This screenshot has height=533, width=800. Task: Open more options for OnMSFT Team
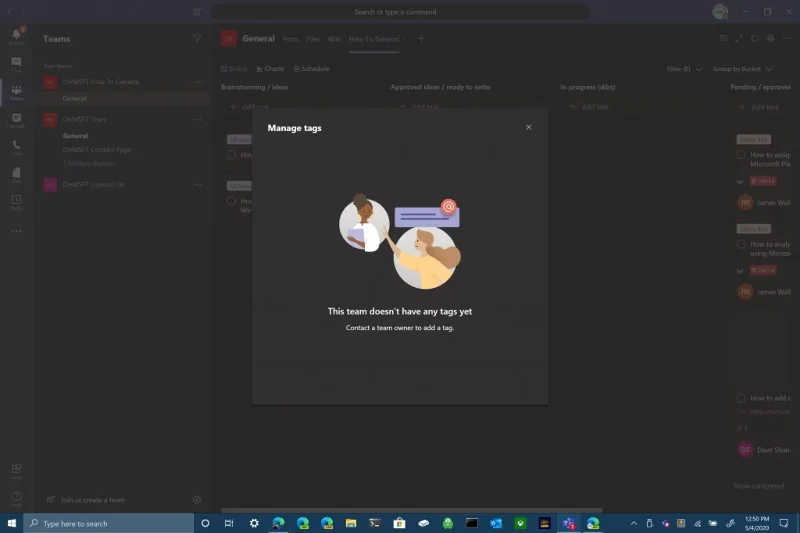click(196, 119)
